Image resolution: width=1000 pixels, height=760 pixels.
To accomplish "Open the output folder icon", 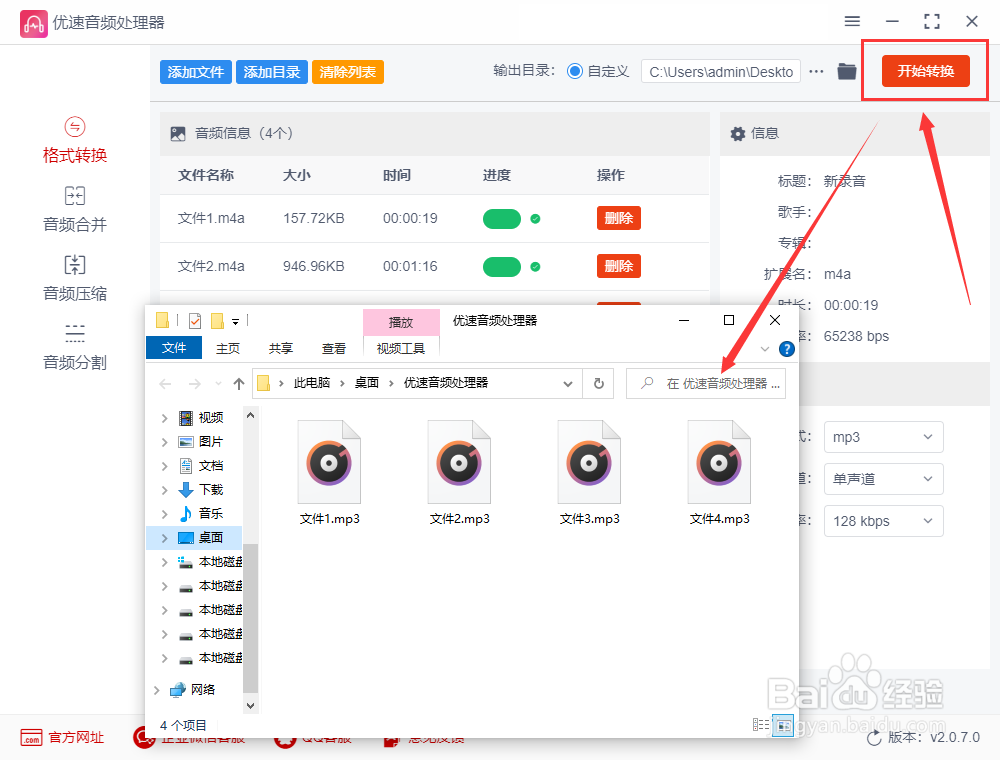I will (x=846, y=71).
